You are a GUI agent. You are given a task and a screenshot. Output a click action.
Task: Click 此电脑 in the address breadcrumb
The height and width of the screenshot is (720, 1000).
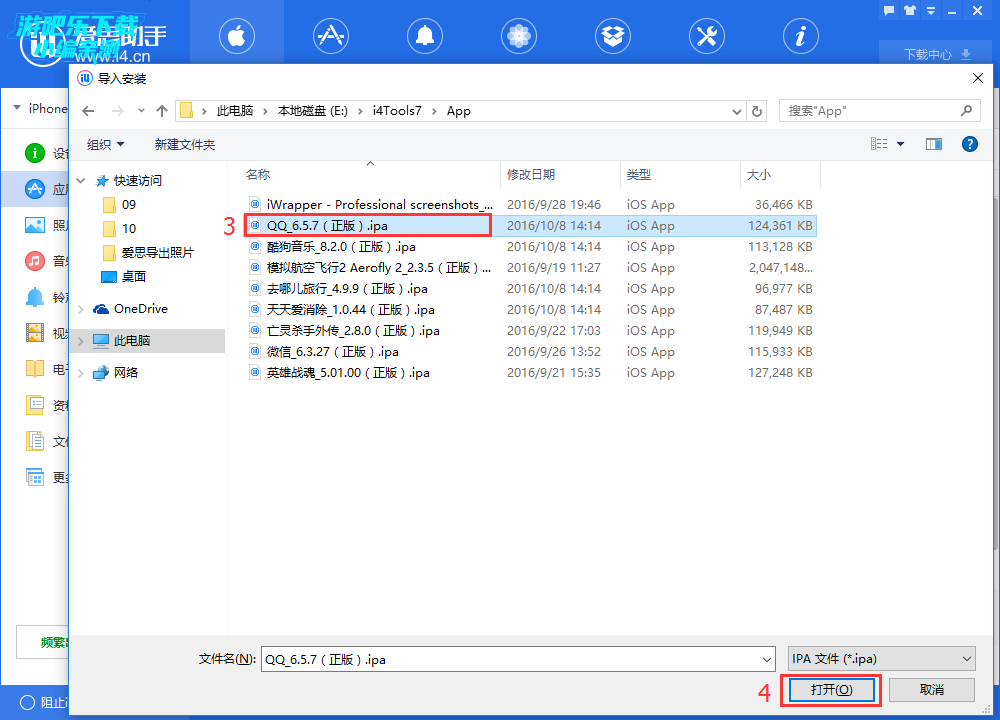point(235,111)
